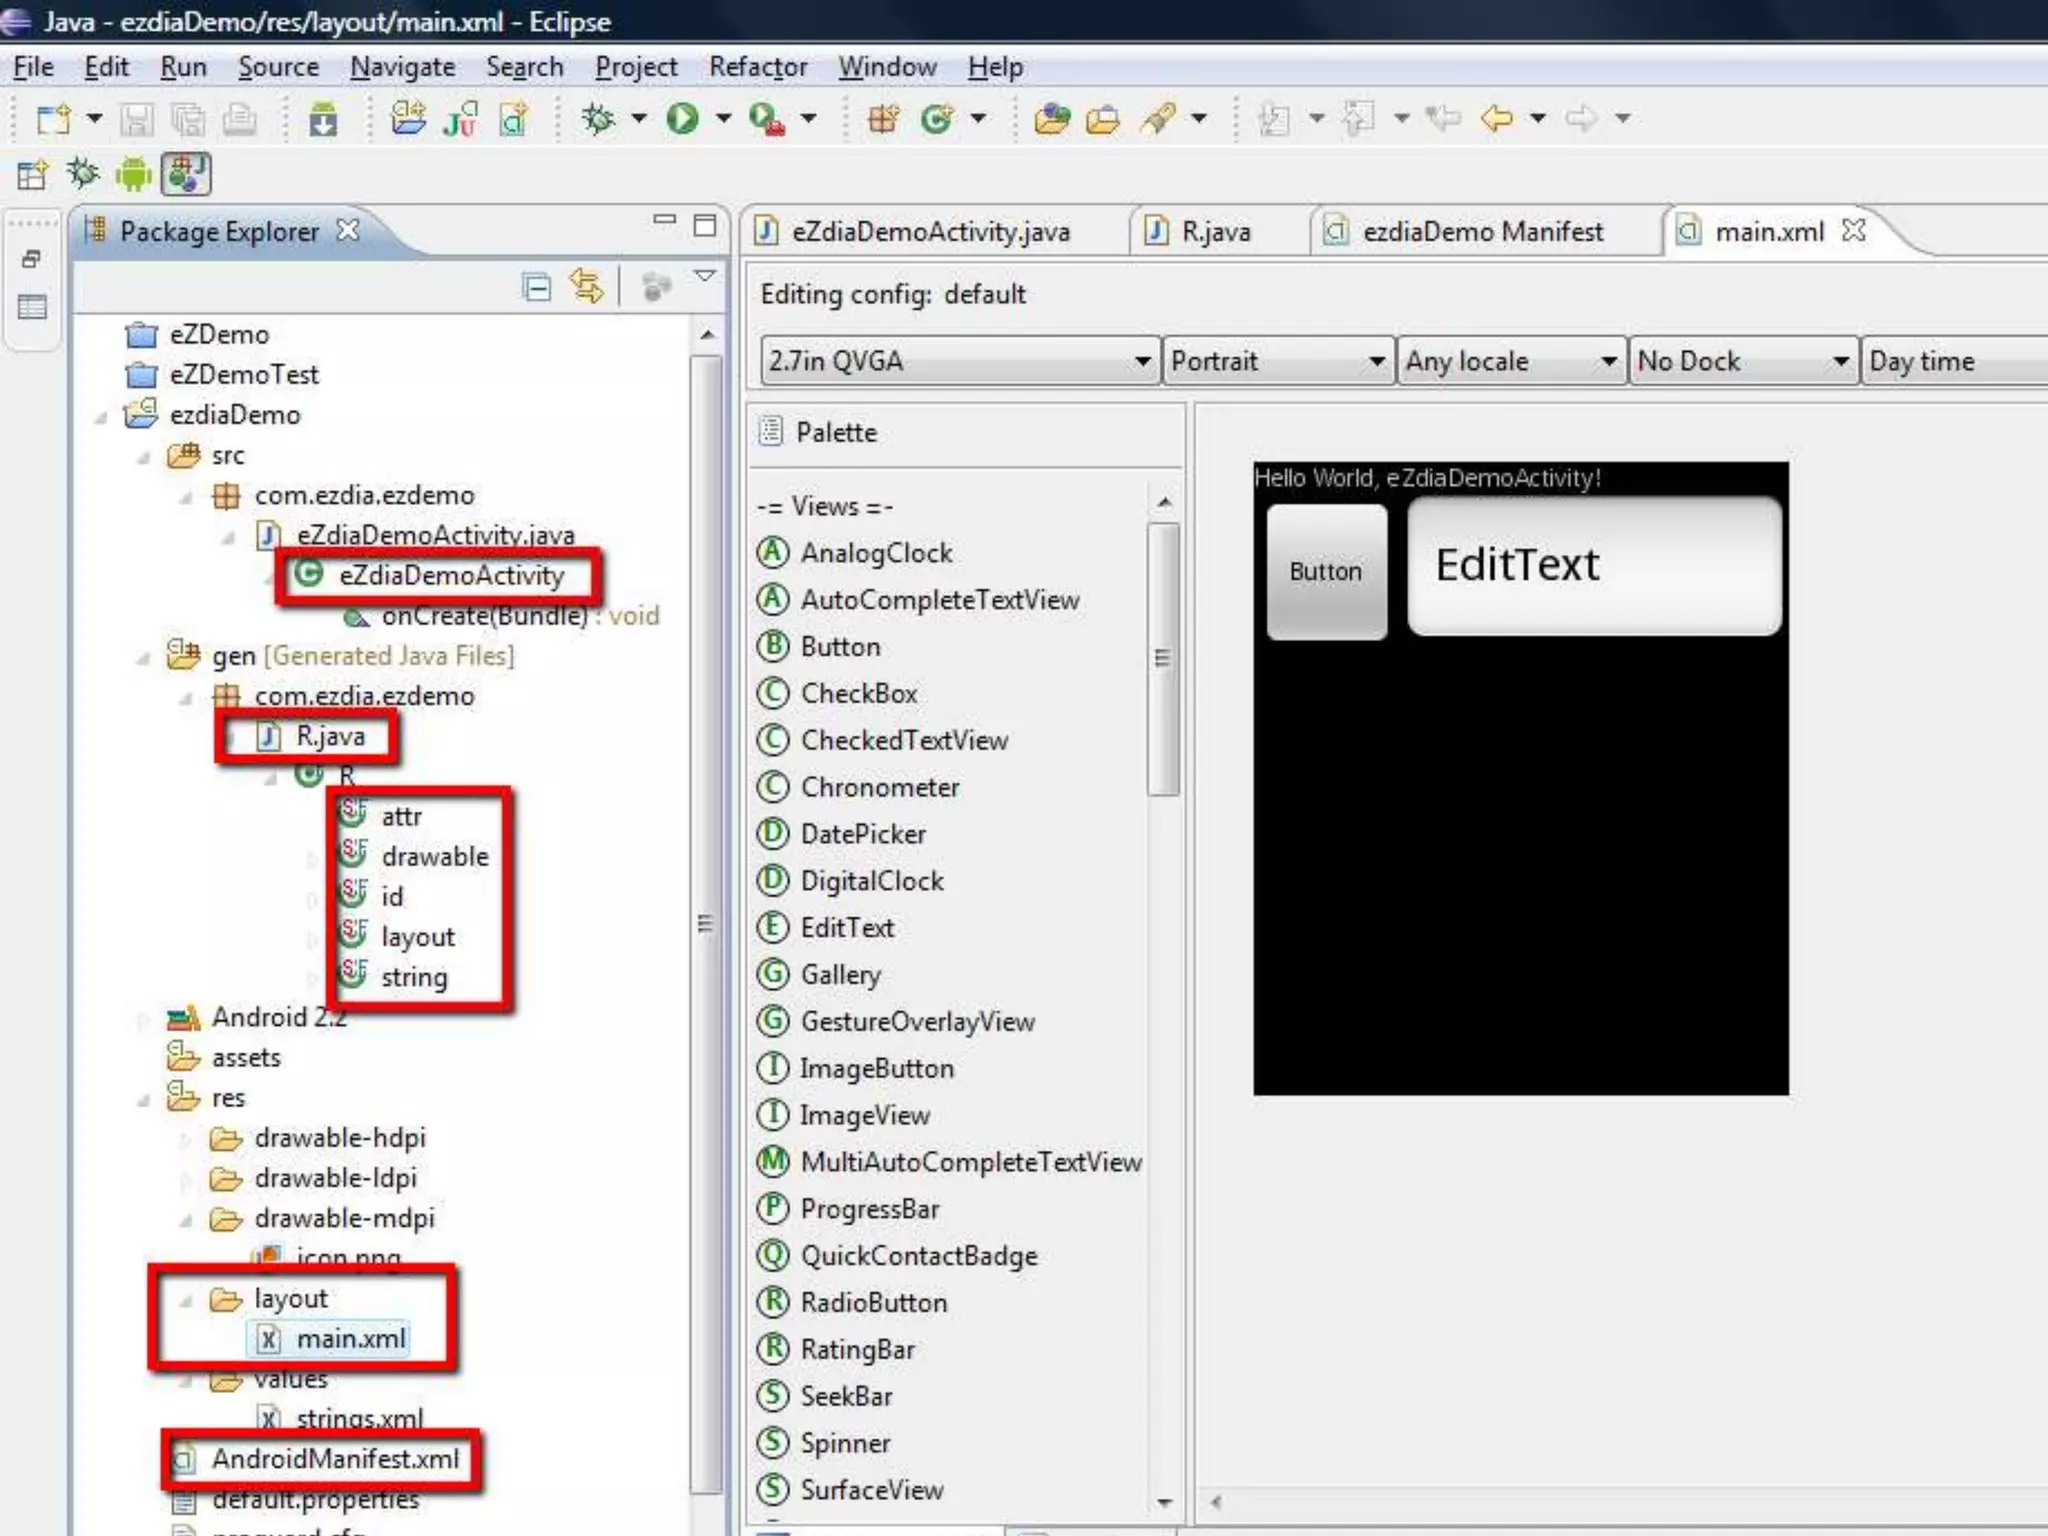Click Collapse All in Package Explorer
Screen dimensions: 2048x1536
coord(537,288)
